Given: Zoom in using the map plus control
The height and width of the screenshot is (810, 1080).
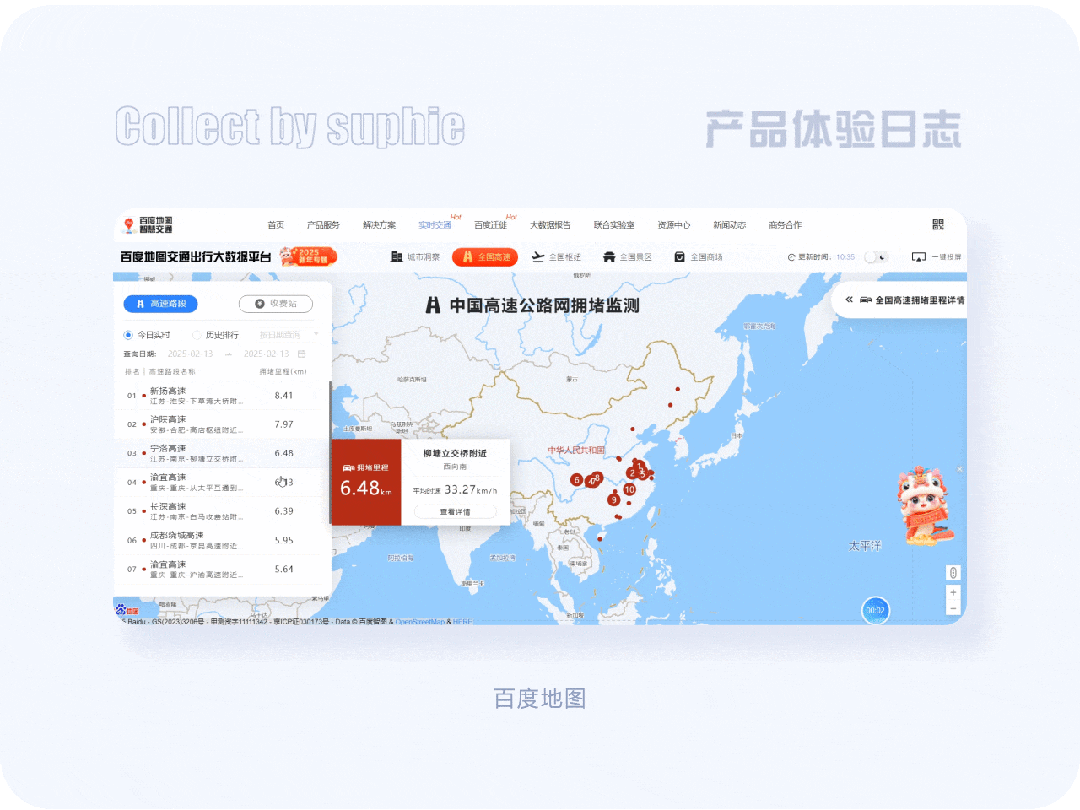Looking at the screenshot, I should (x=953, y=592).
